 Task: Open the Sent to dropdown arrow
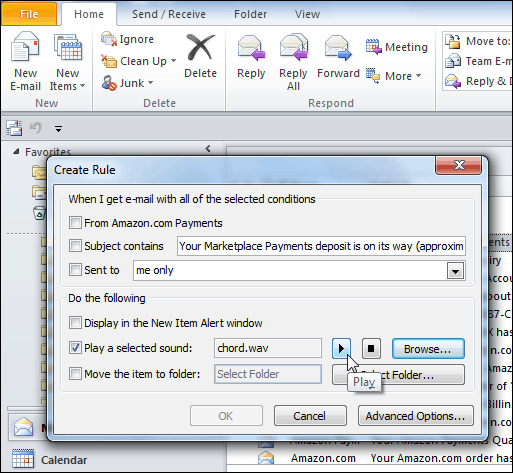(455, 271)
